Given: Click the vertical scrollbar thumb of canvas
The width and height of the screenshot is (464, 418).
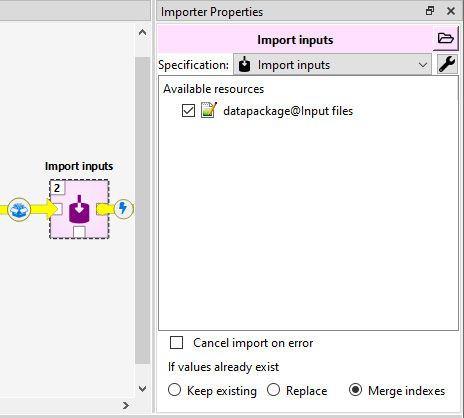Looking at the screenshot, I should tap(143, 210).
